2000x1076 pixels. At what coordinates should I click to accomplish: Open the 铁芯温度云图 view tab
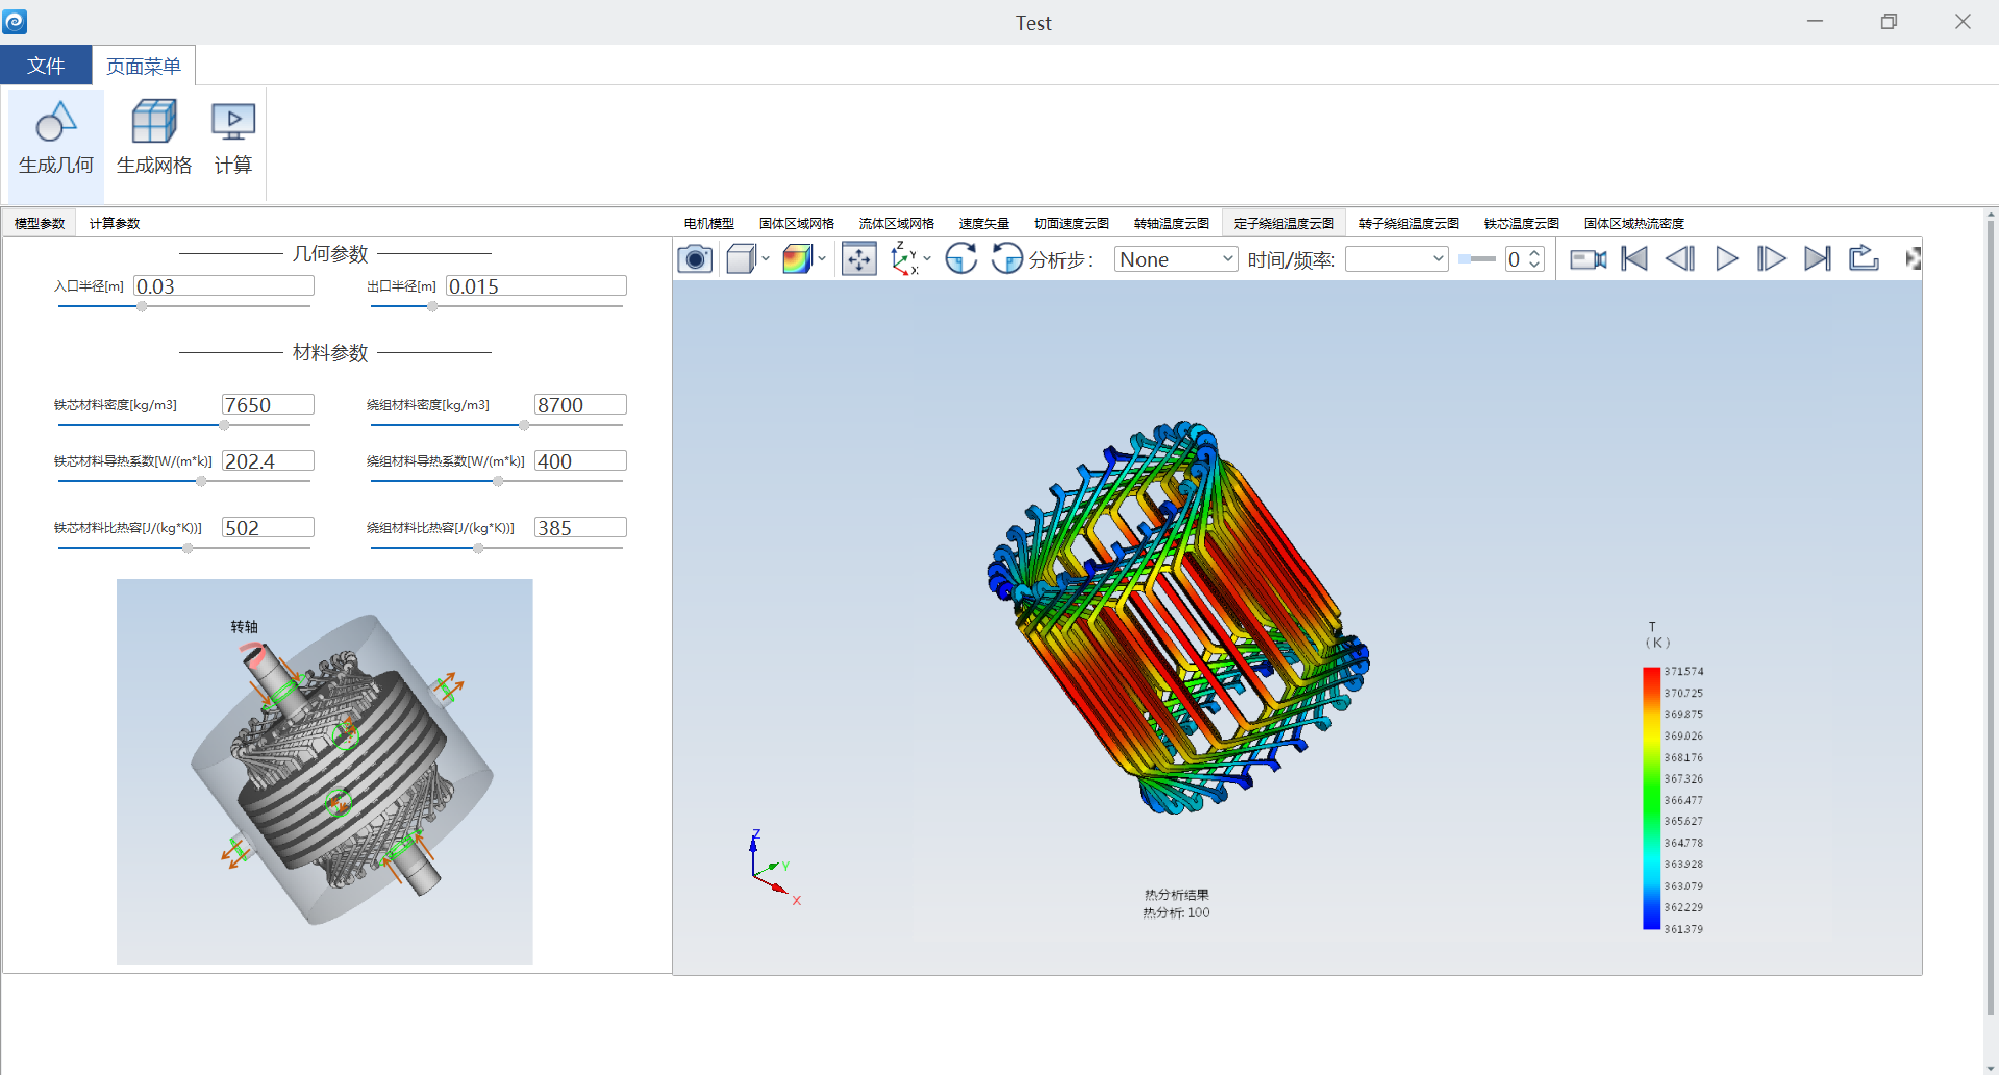(x=1521, y=223)
